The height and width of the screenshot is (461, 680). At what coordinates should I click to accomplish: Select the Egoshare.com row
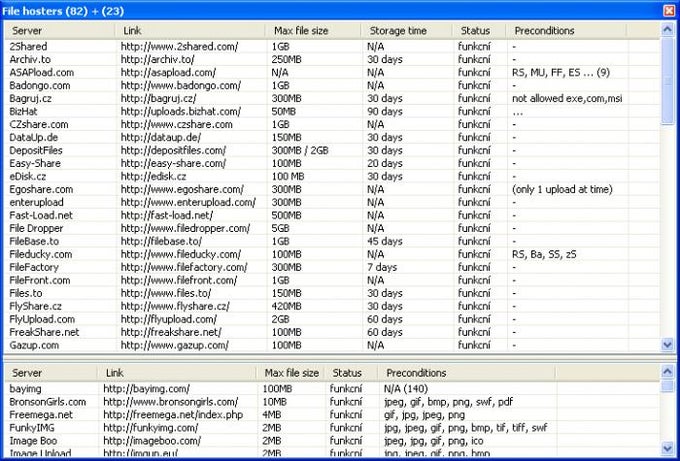coord(332,190)
